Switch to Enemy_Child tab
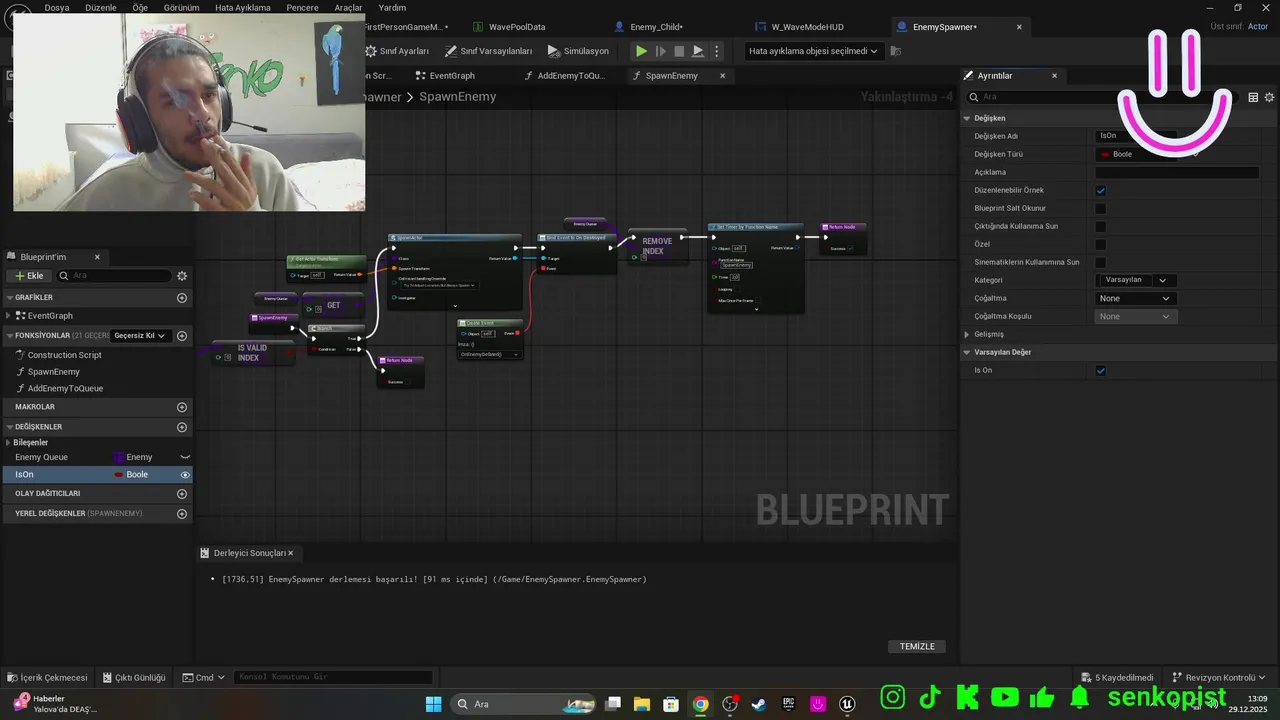The width and height of the screenshot is (1280, 720). 656,27
